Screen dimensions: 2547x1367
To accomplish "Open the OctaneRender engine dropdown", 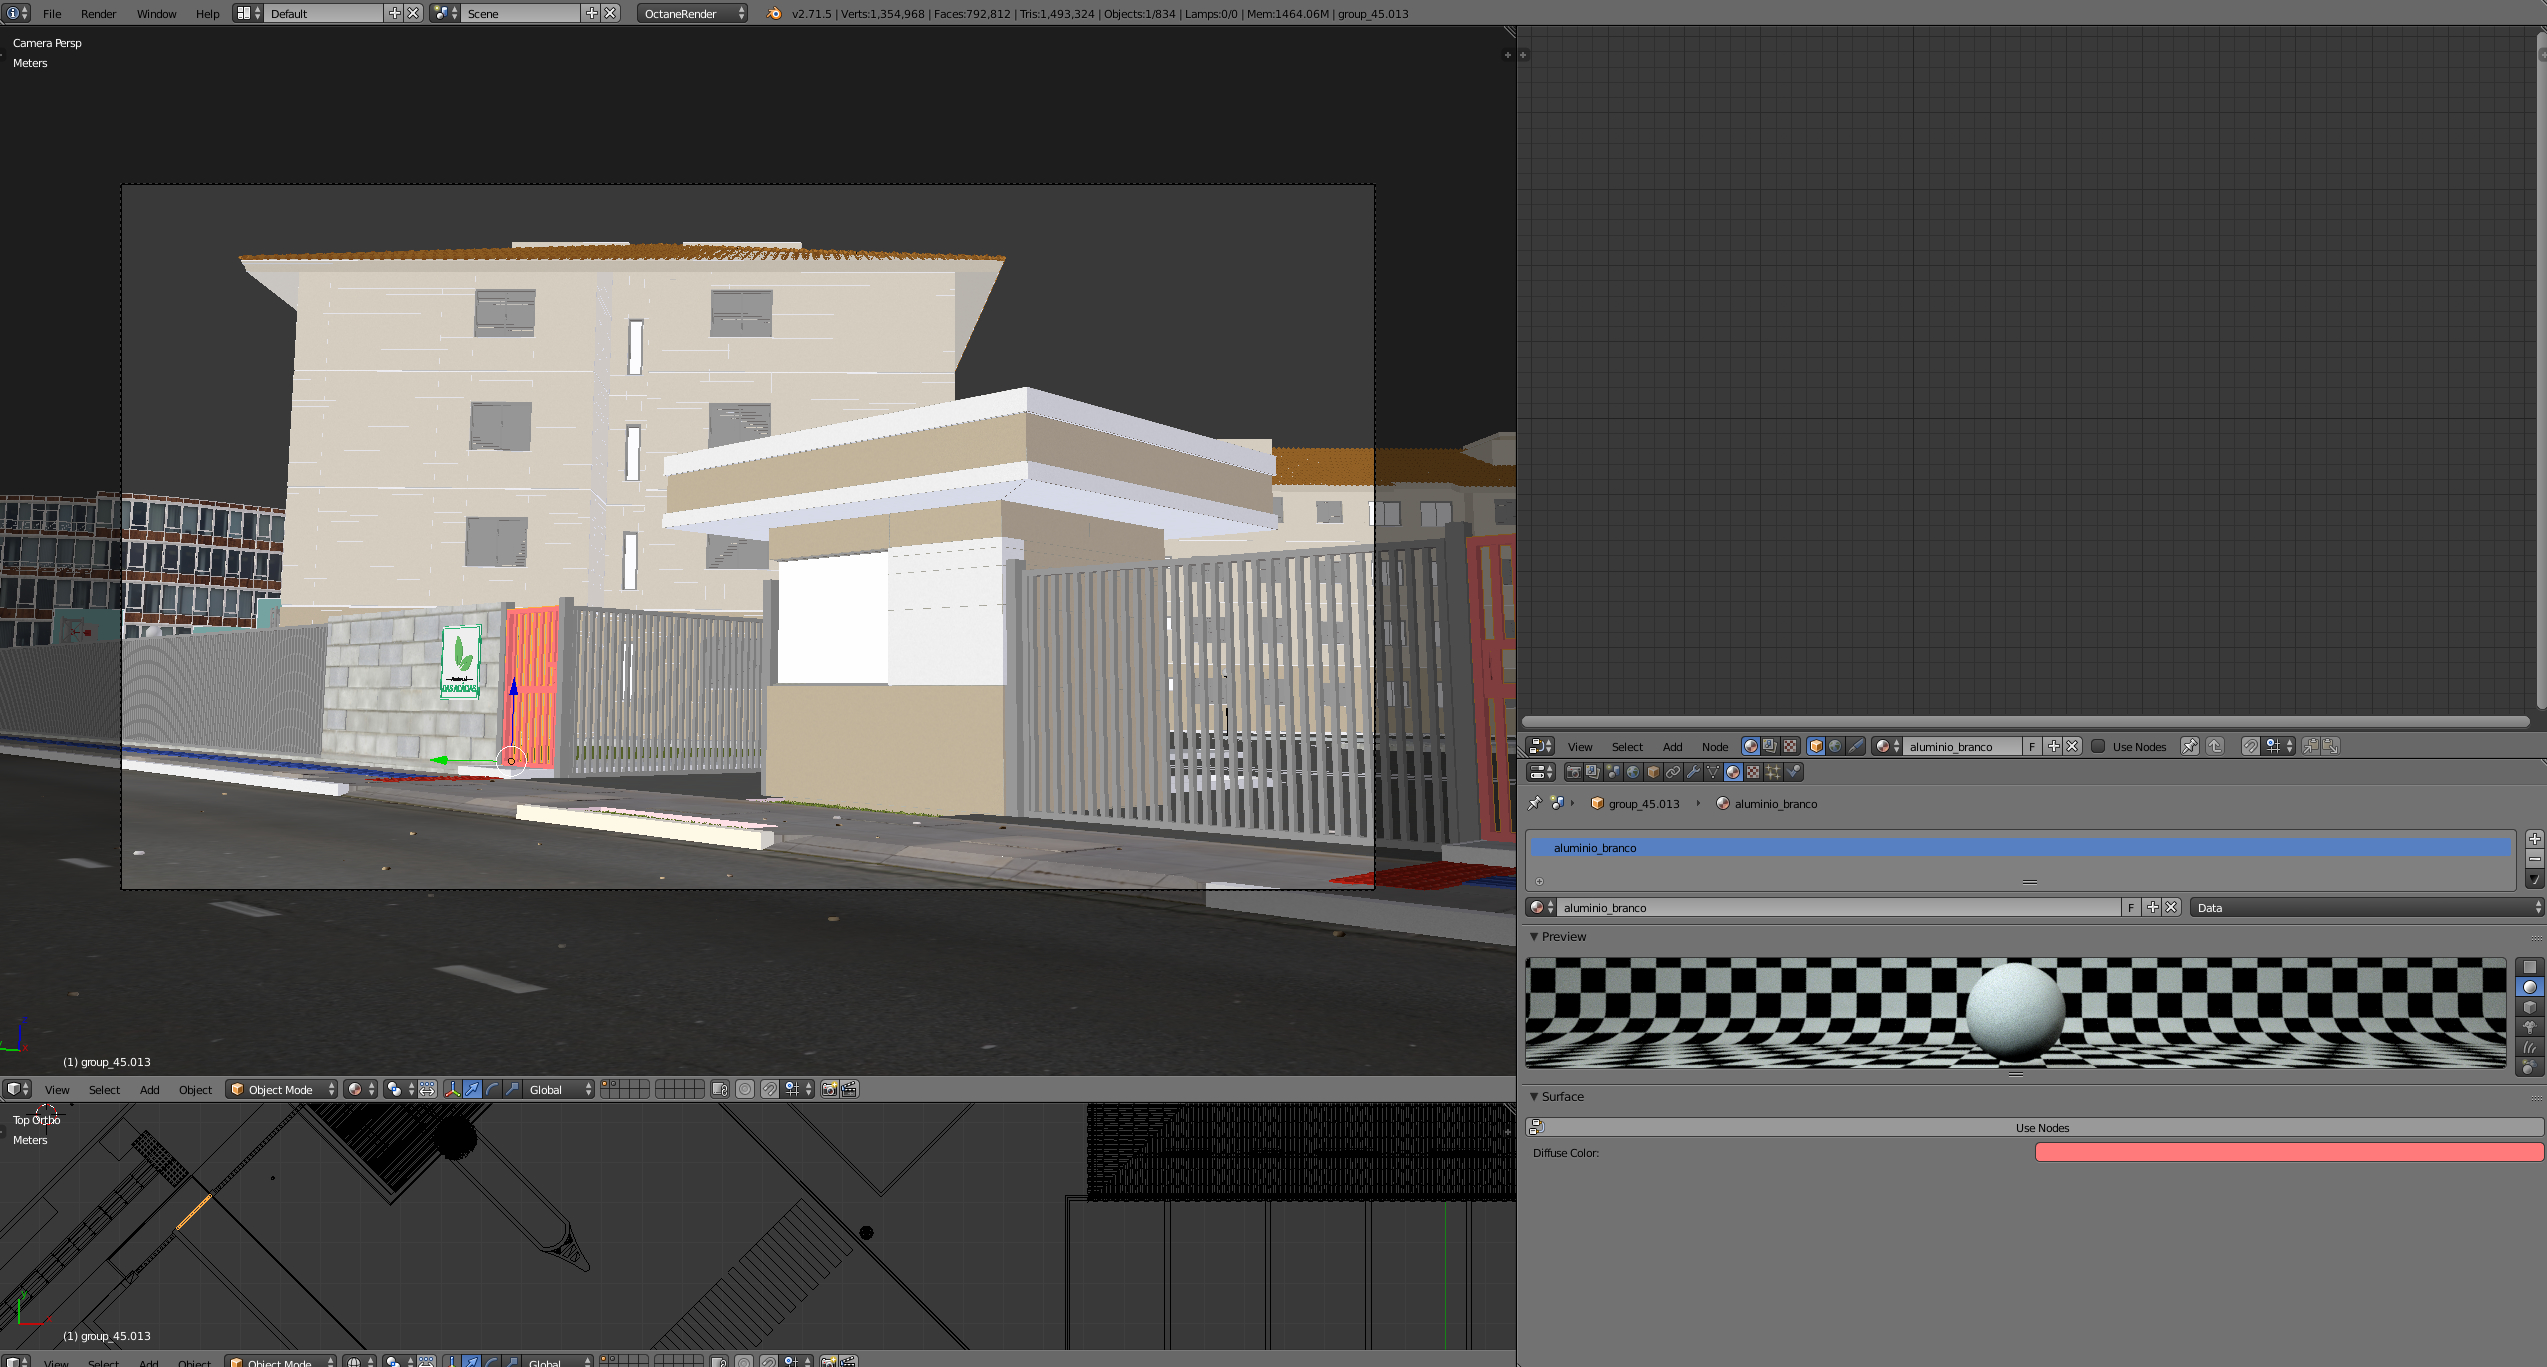I will click(692, 14).
